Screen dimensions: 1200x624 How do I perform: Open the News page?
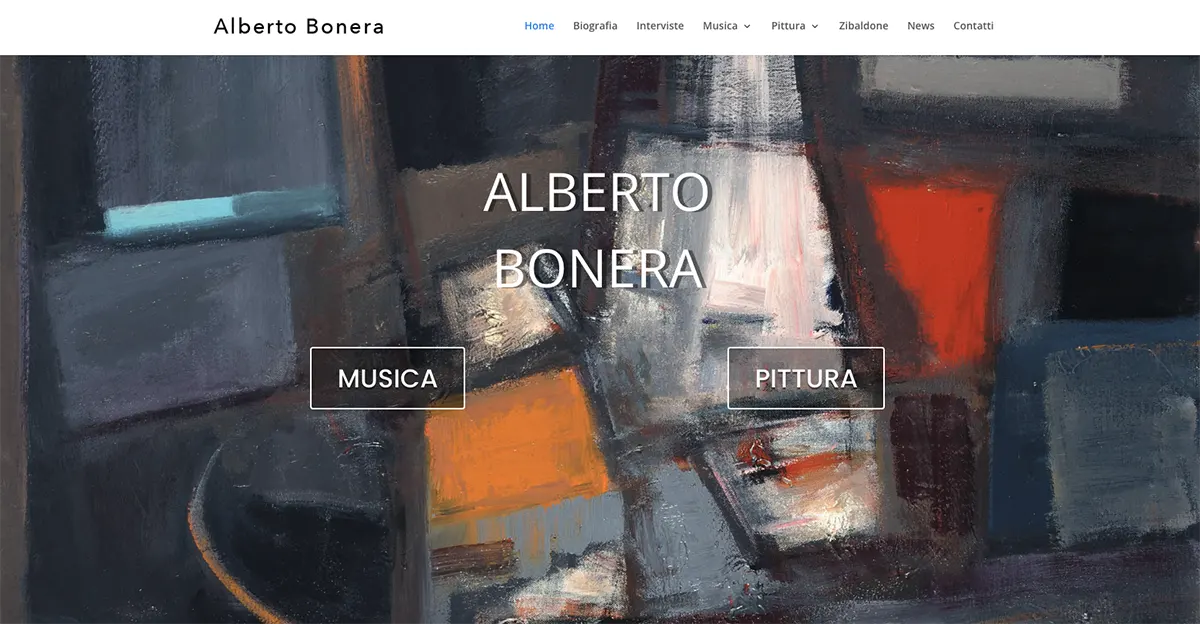tap(921, 26)
